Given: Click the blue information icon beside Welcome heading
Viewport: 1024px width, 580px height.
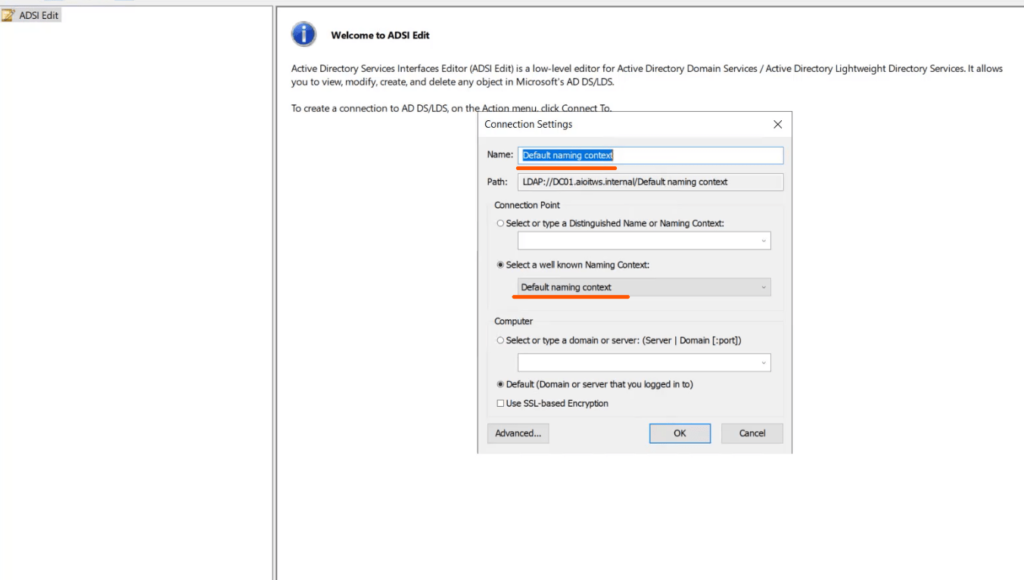Looking at the screenshot, I should (304, 34).
